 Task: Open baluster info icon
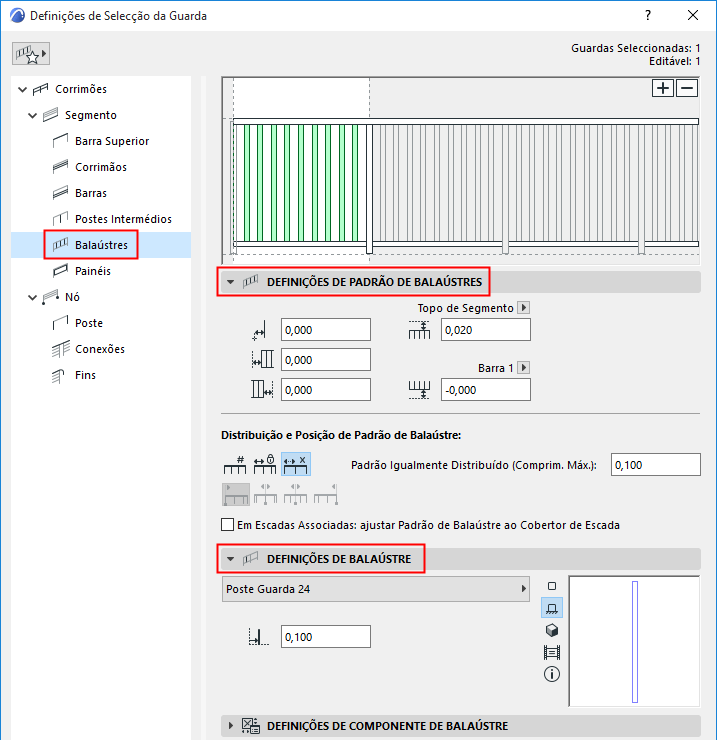(552, 674)
